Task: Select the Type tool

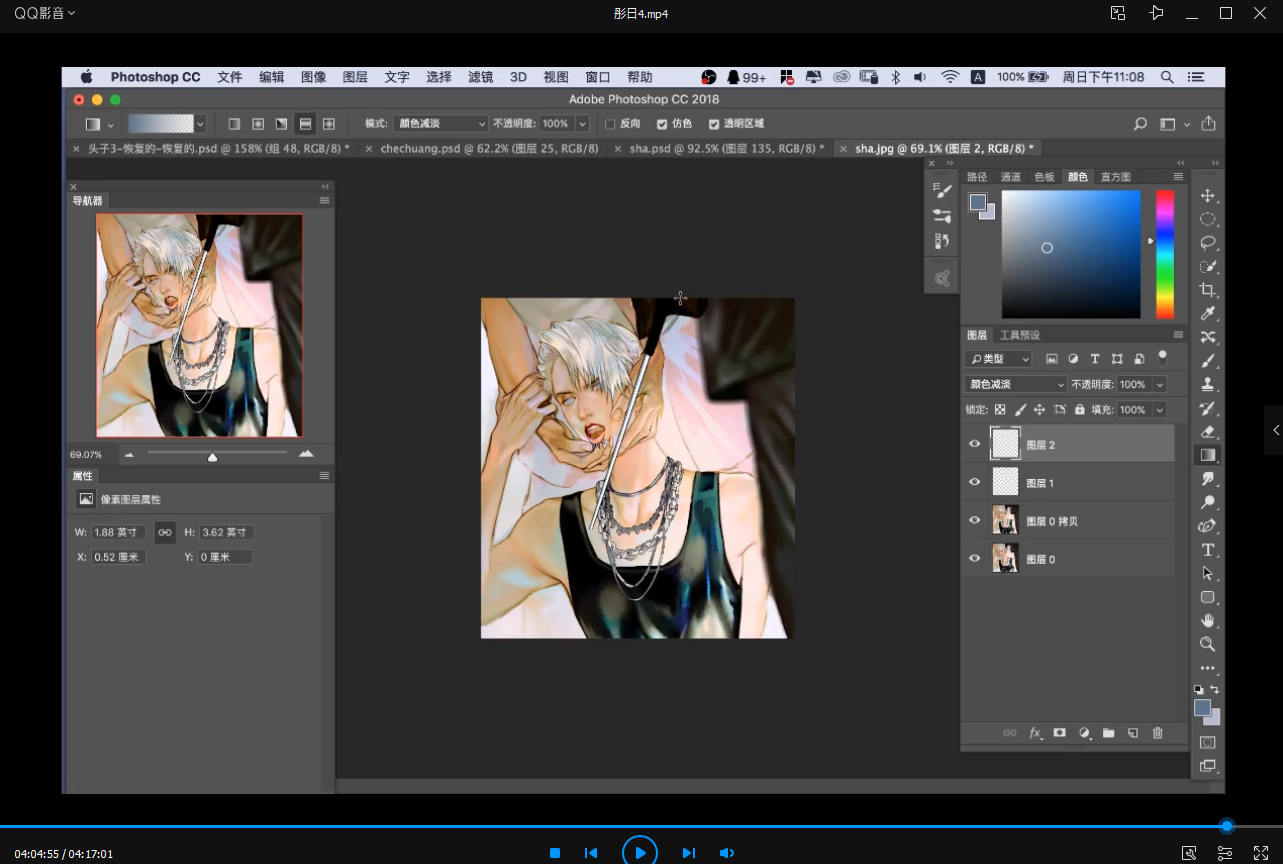Action: pyautogui.click(x=1208, y=550)
